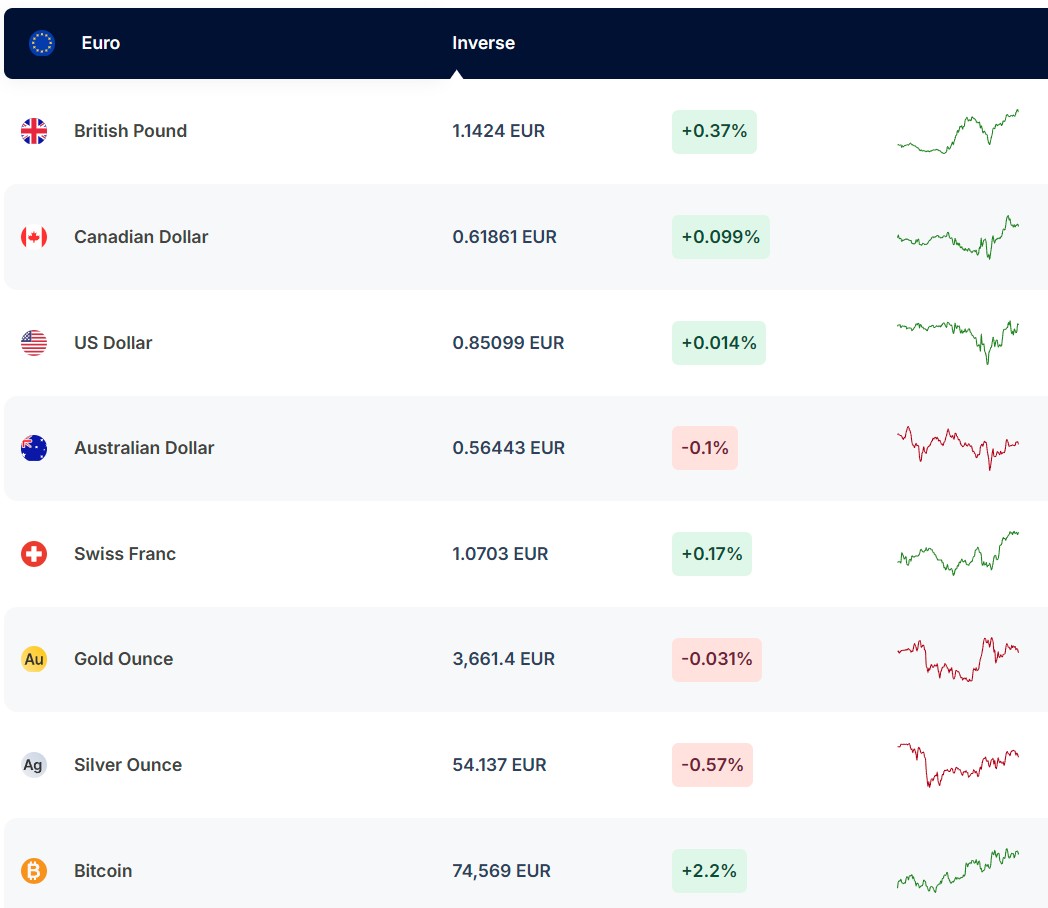Click the Silver Ounce Ag icon
1048x908 pixels.
click(34, 765)
